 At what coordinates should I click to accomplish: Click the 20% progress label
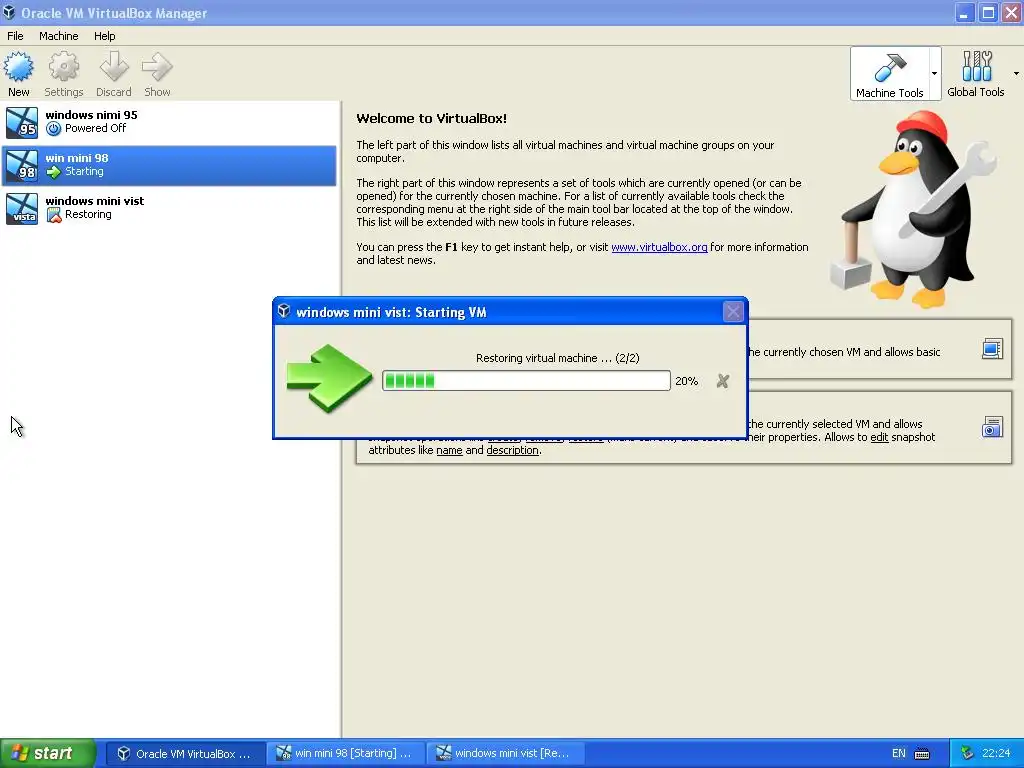tap(686, 381)
